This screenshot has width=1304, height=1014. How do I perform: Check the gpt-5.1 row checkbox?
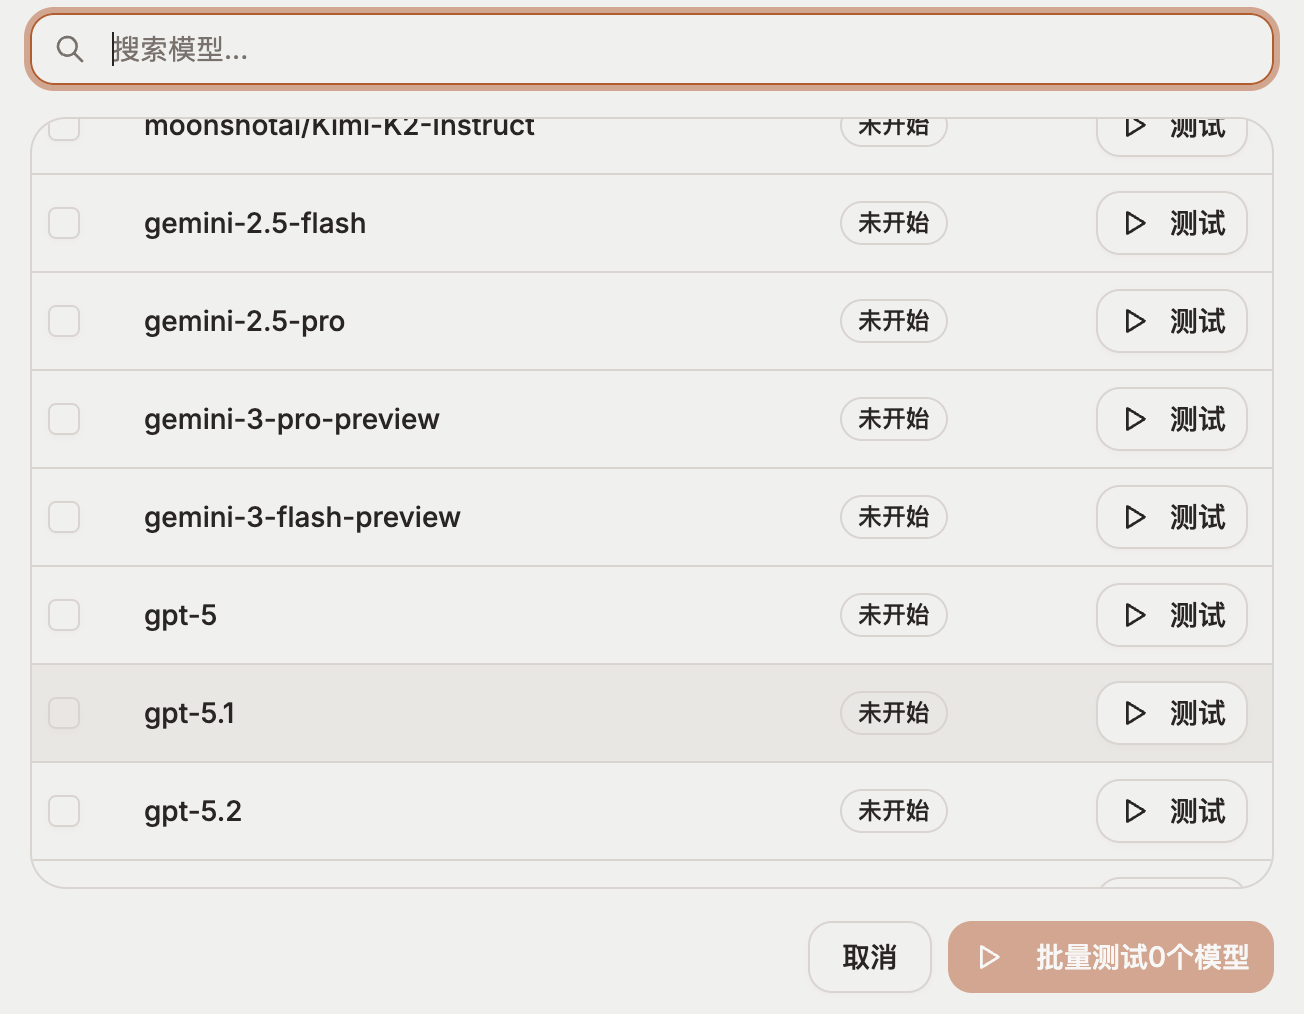64,713
